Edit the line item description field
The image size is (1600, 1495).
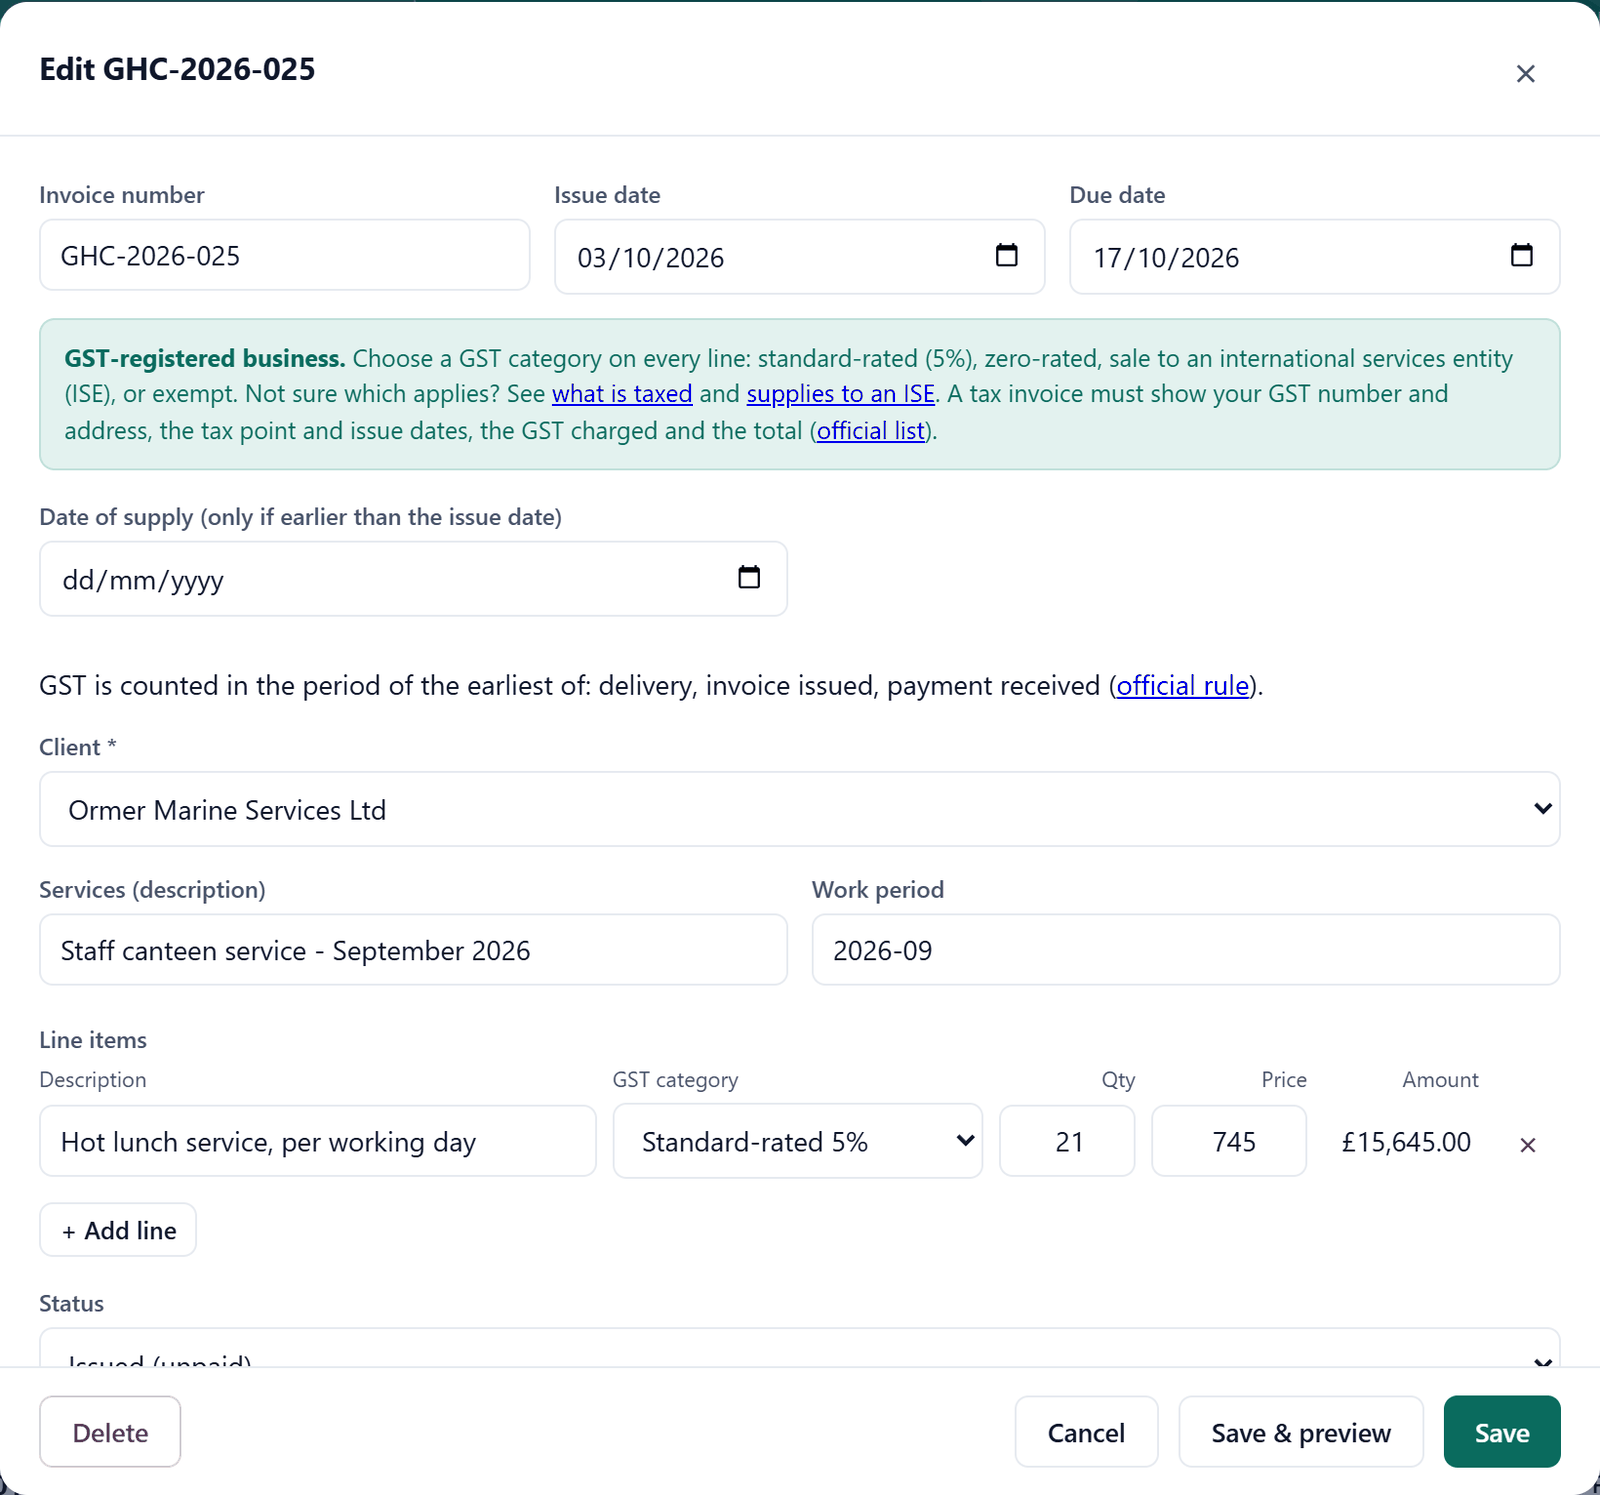click(x=318, y=1141)
